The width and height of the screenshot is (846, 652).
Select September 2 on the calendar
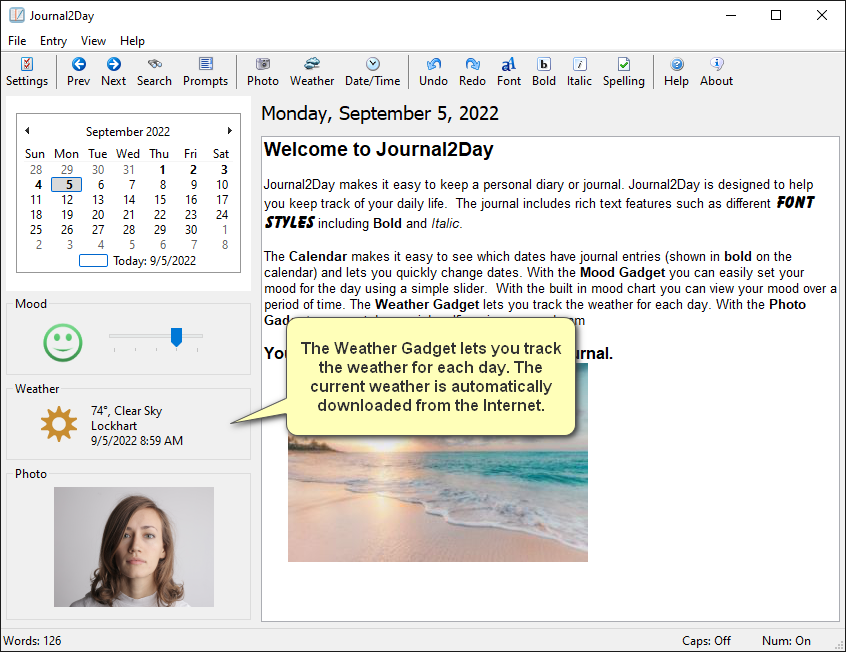coord(193,169)
